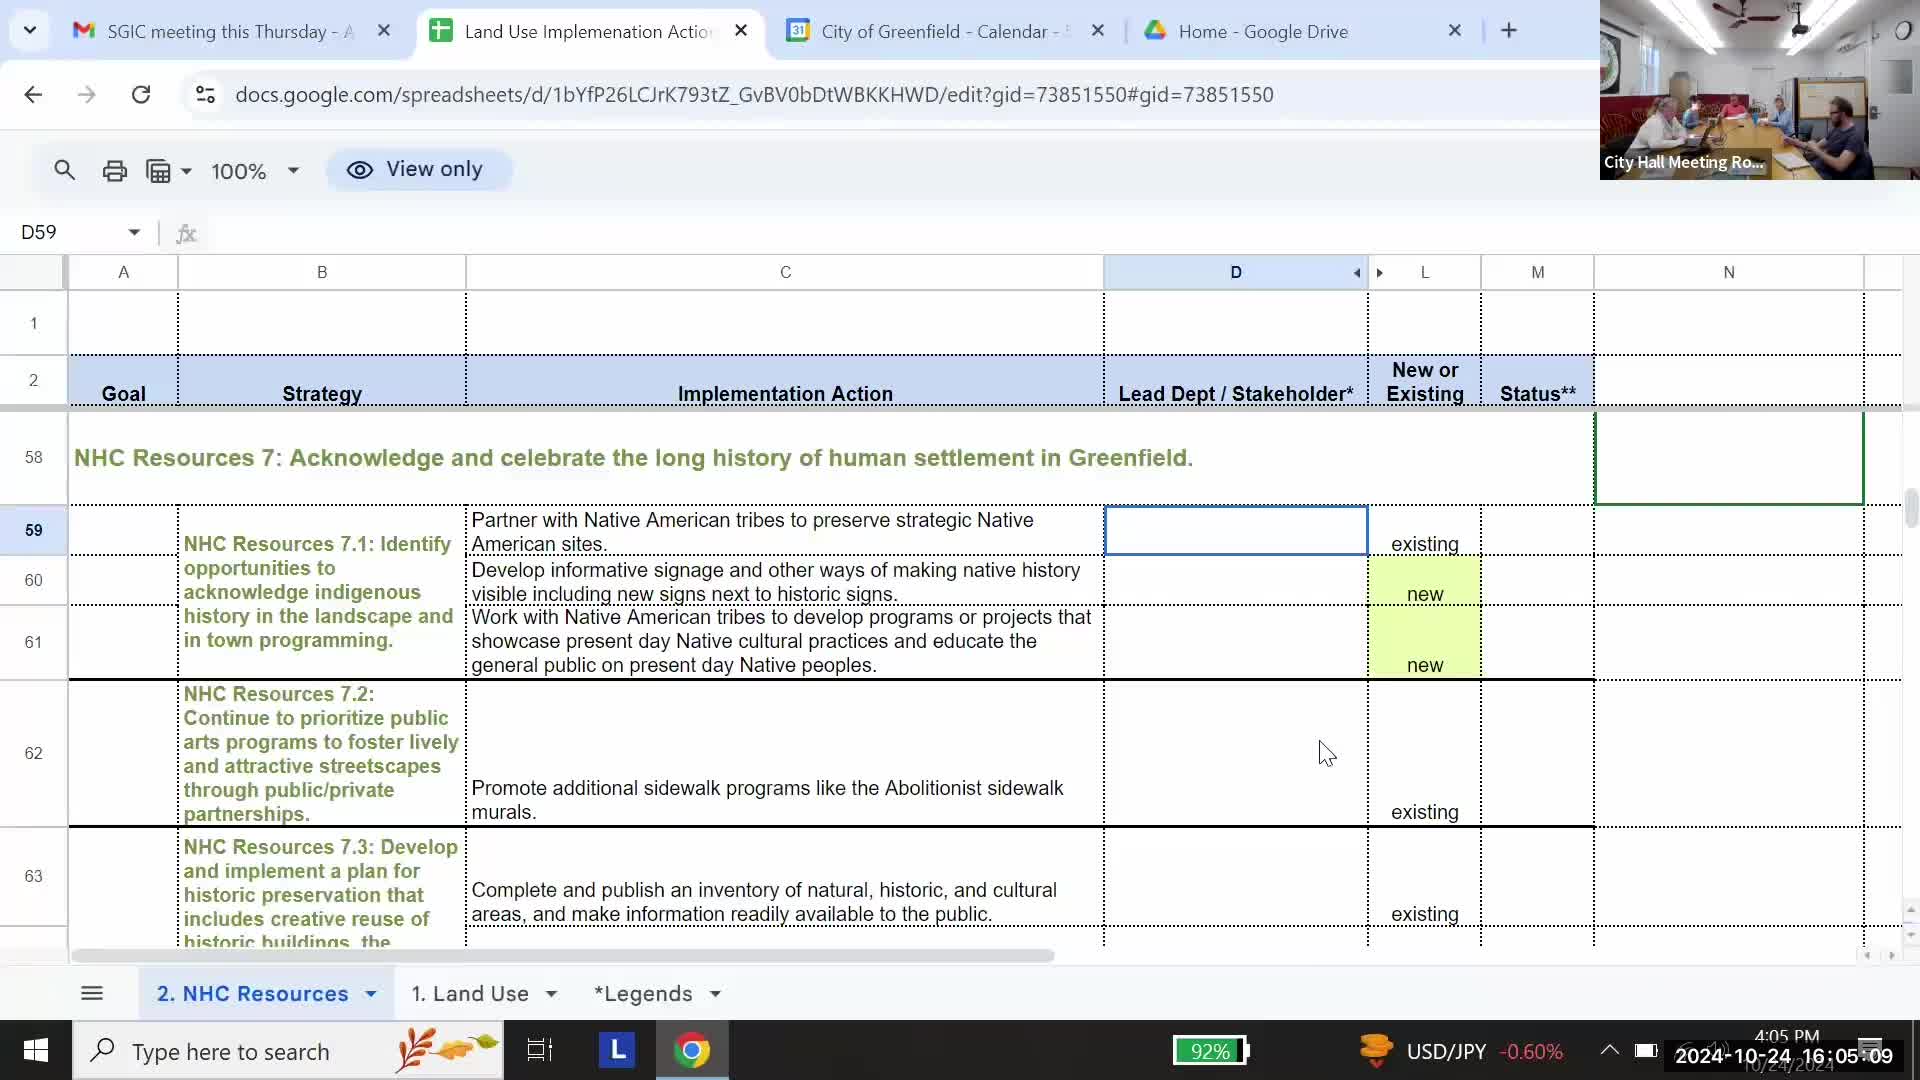
Task: Open the name box dropdown arrow
Action: (x=134, y=232)
